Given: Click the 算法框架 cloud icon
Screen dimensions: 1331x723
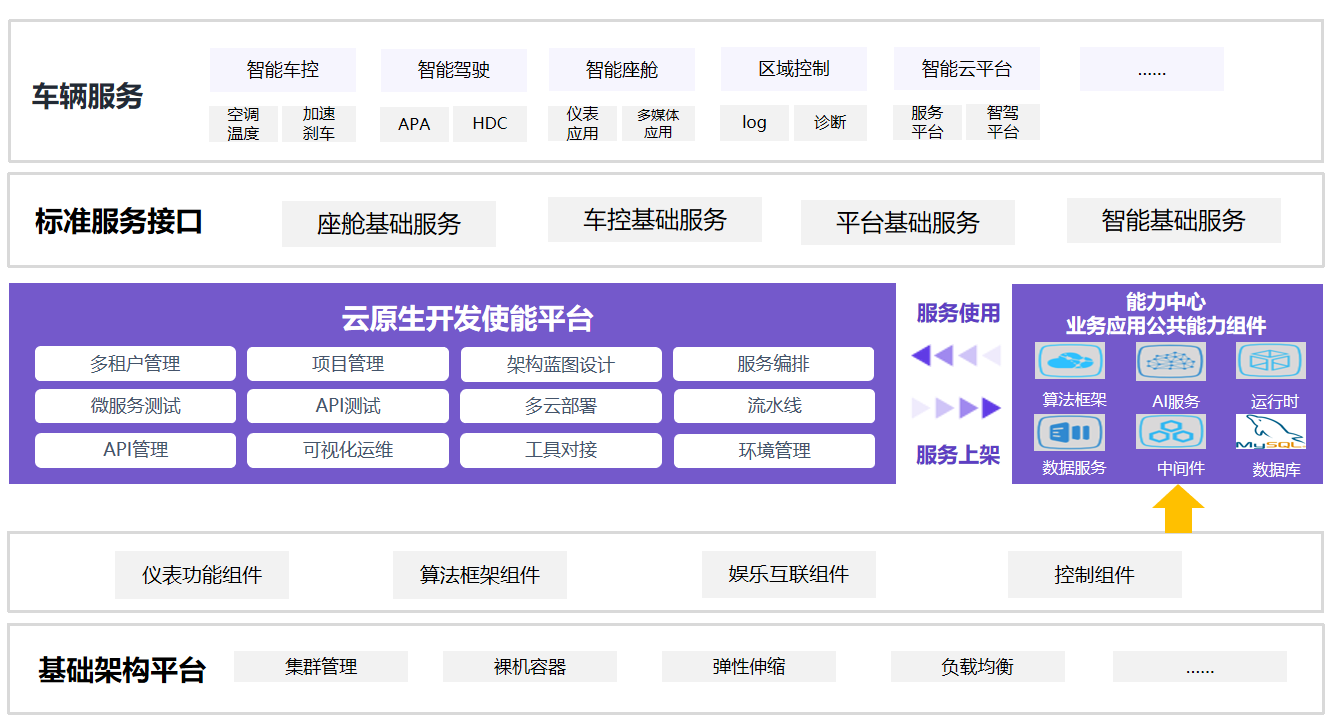Looking at the screenshot, I should 1070,361.
